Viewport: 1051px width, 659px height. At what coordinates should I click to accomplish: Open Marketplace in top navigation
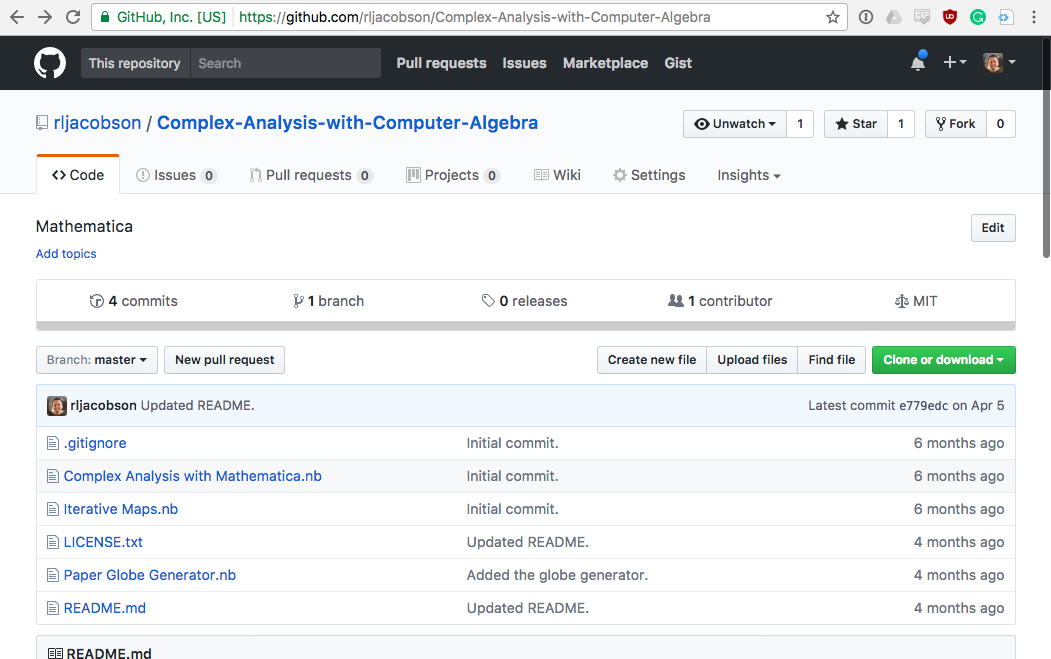point(605,63)
